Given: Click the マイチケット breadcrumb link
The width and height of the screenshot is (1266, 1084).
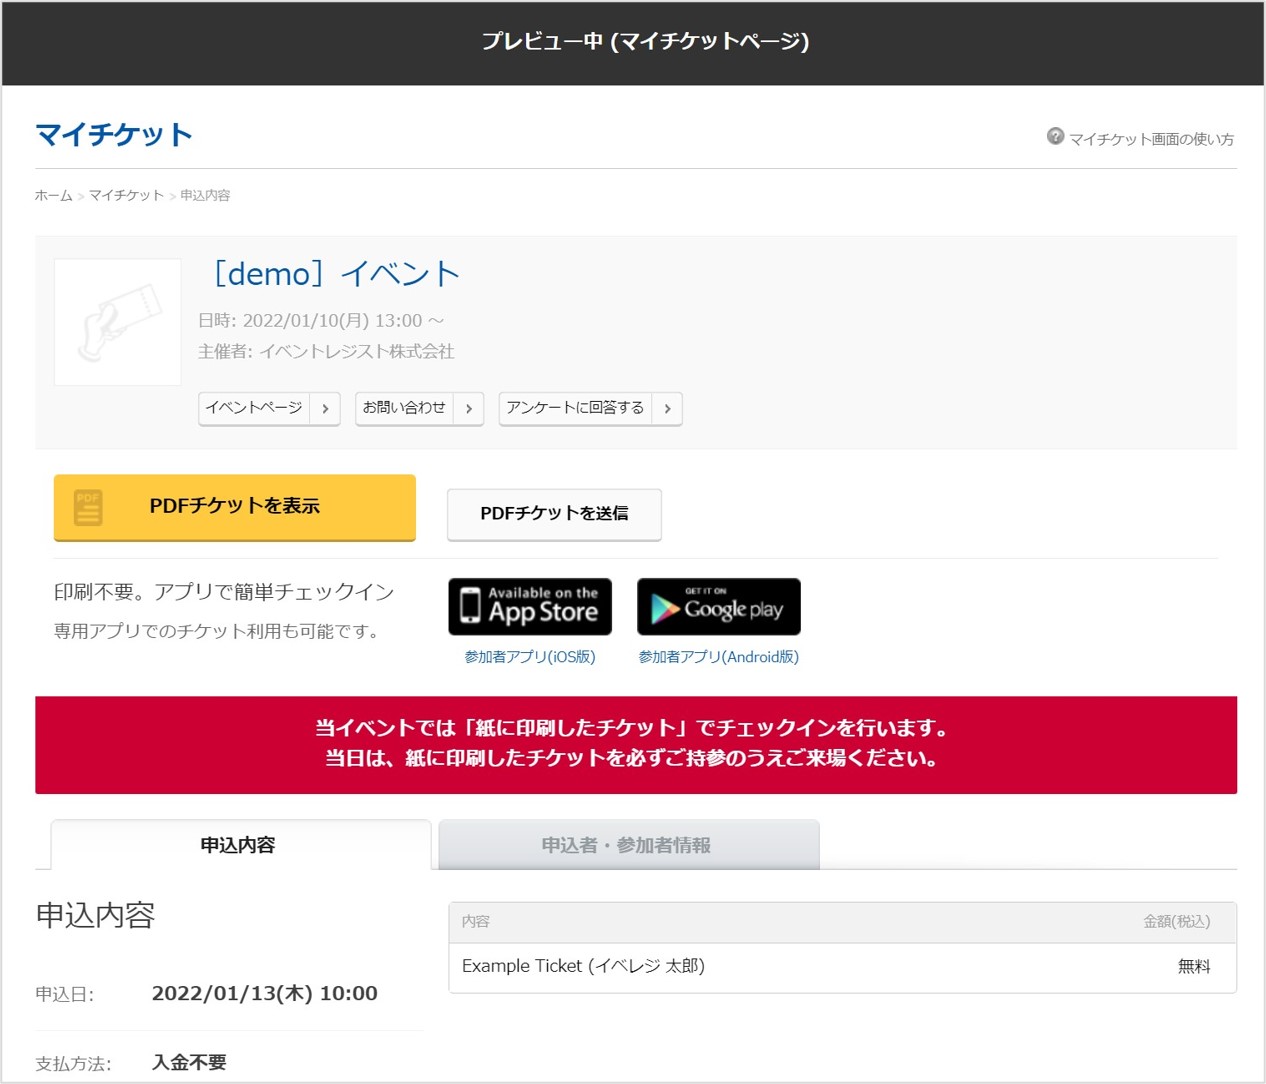Looking at the screenshot, I should [126, 195].
